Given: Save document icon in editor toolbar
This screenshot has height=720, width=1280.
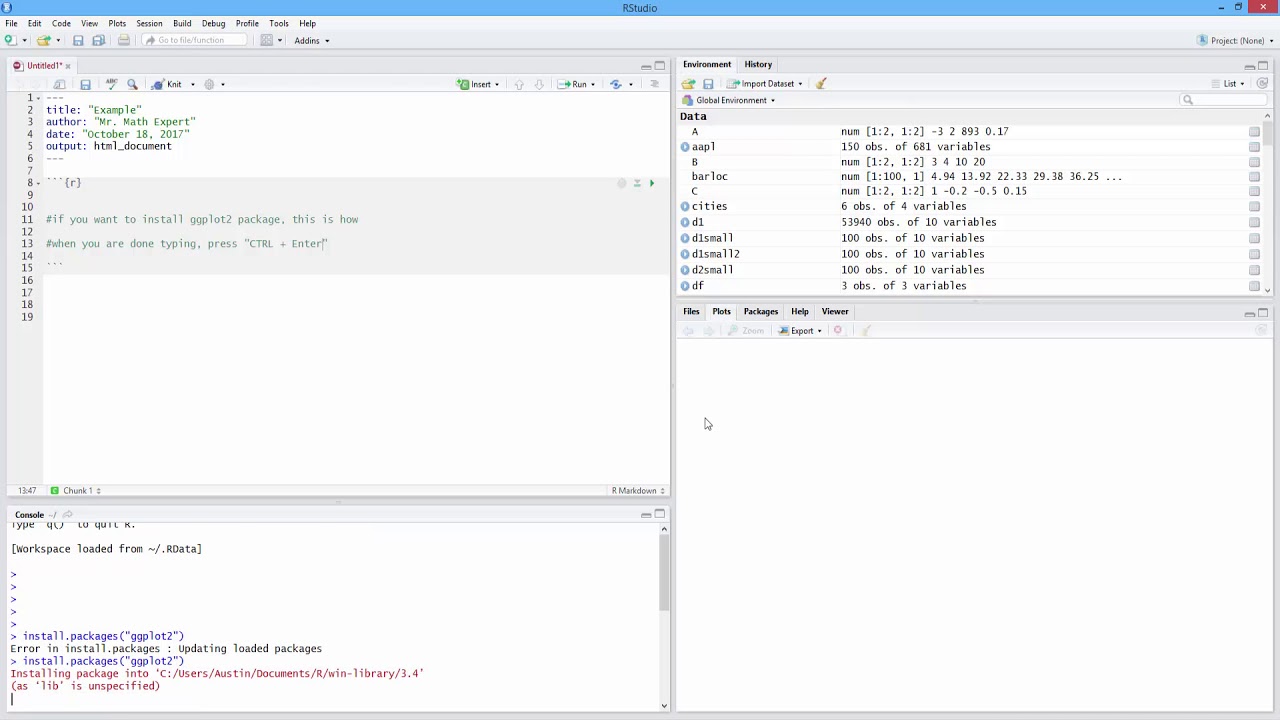Looking at the screenshot, I should click(85, 84).
